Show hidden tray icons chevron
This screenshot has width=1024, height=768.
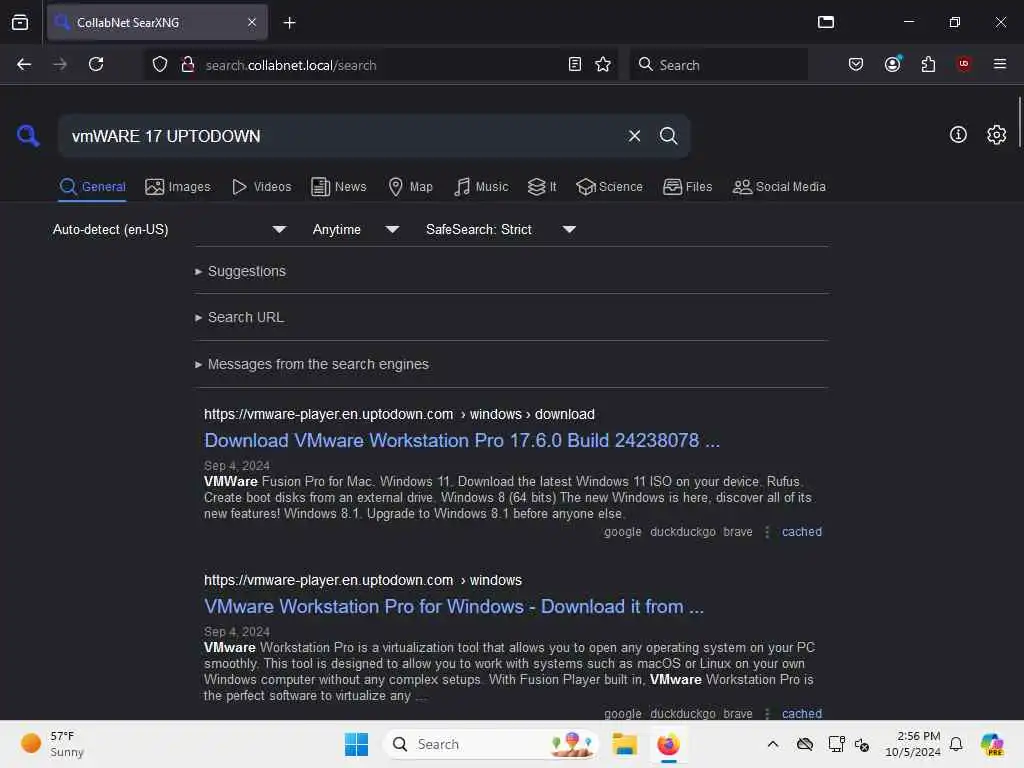pyautogui.click(x=773, y=744)
